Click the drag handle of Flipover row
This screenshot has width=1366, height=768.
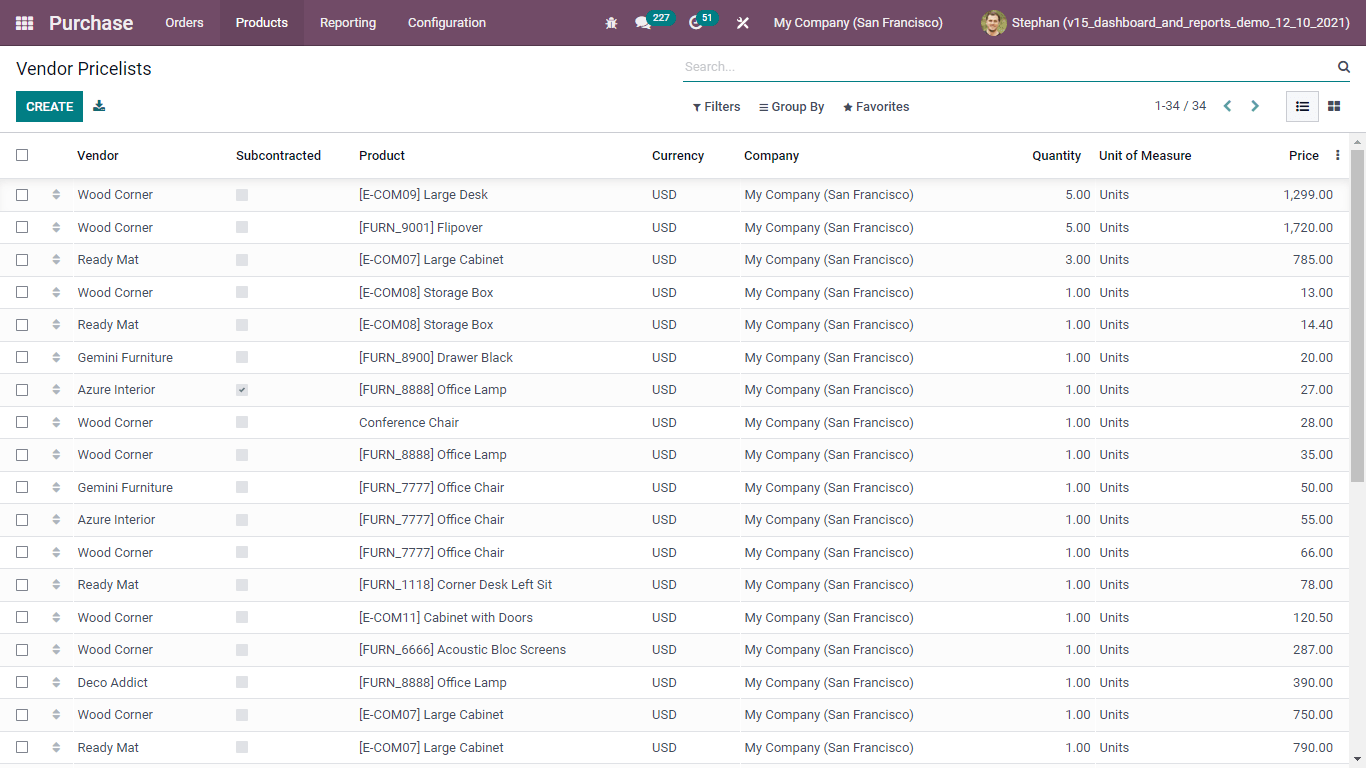pos(56,228)
